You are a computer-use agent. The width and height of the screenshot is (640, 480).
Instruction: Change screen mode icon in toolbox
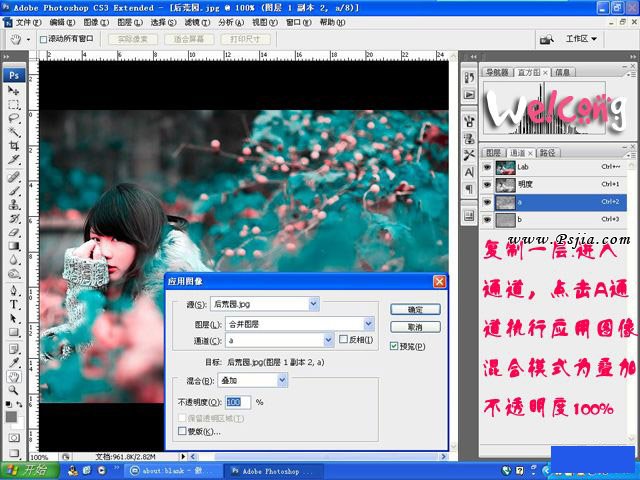(14, 452)
